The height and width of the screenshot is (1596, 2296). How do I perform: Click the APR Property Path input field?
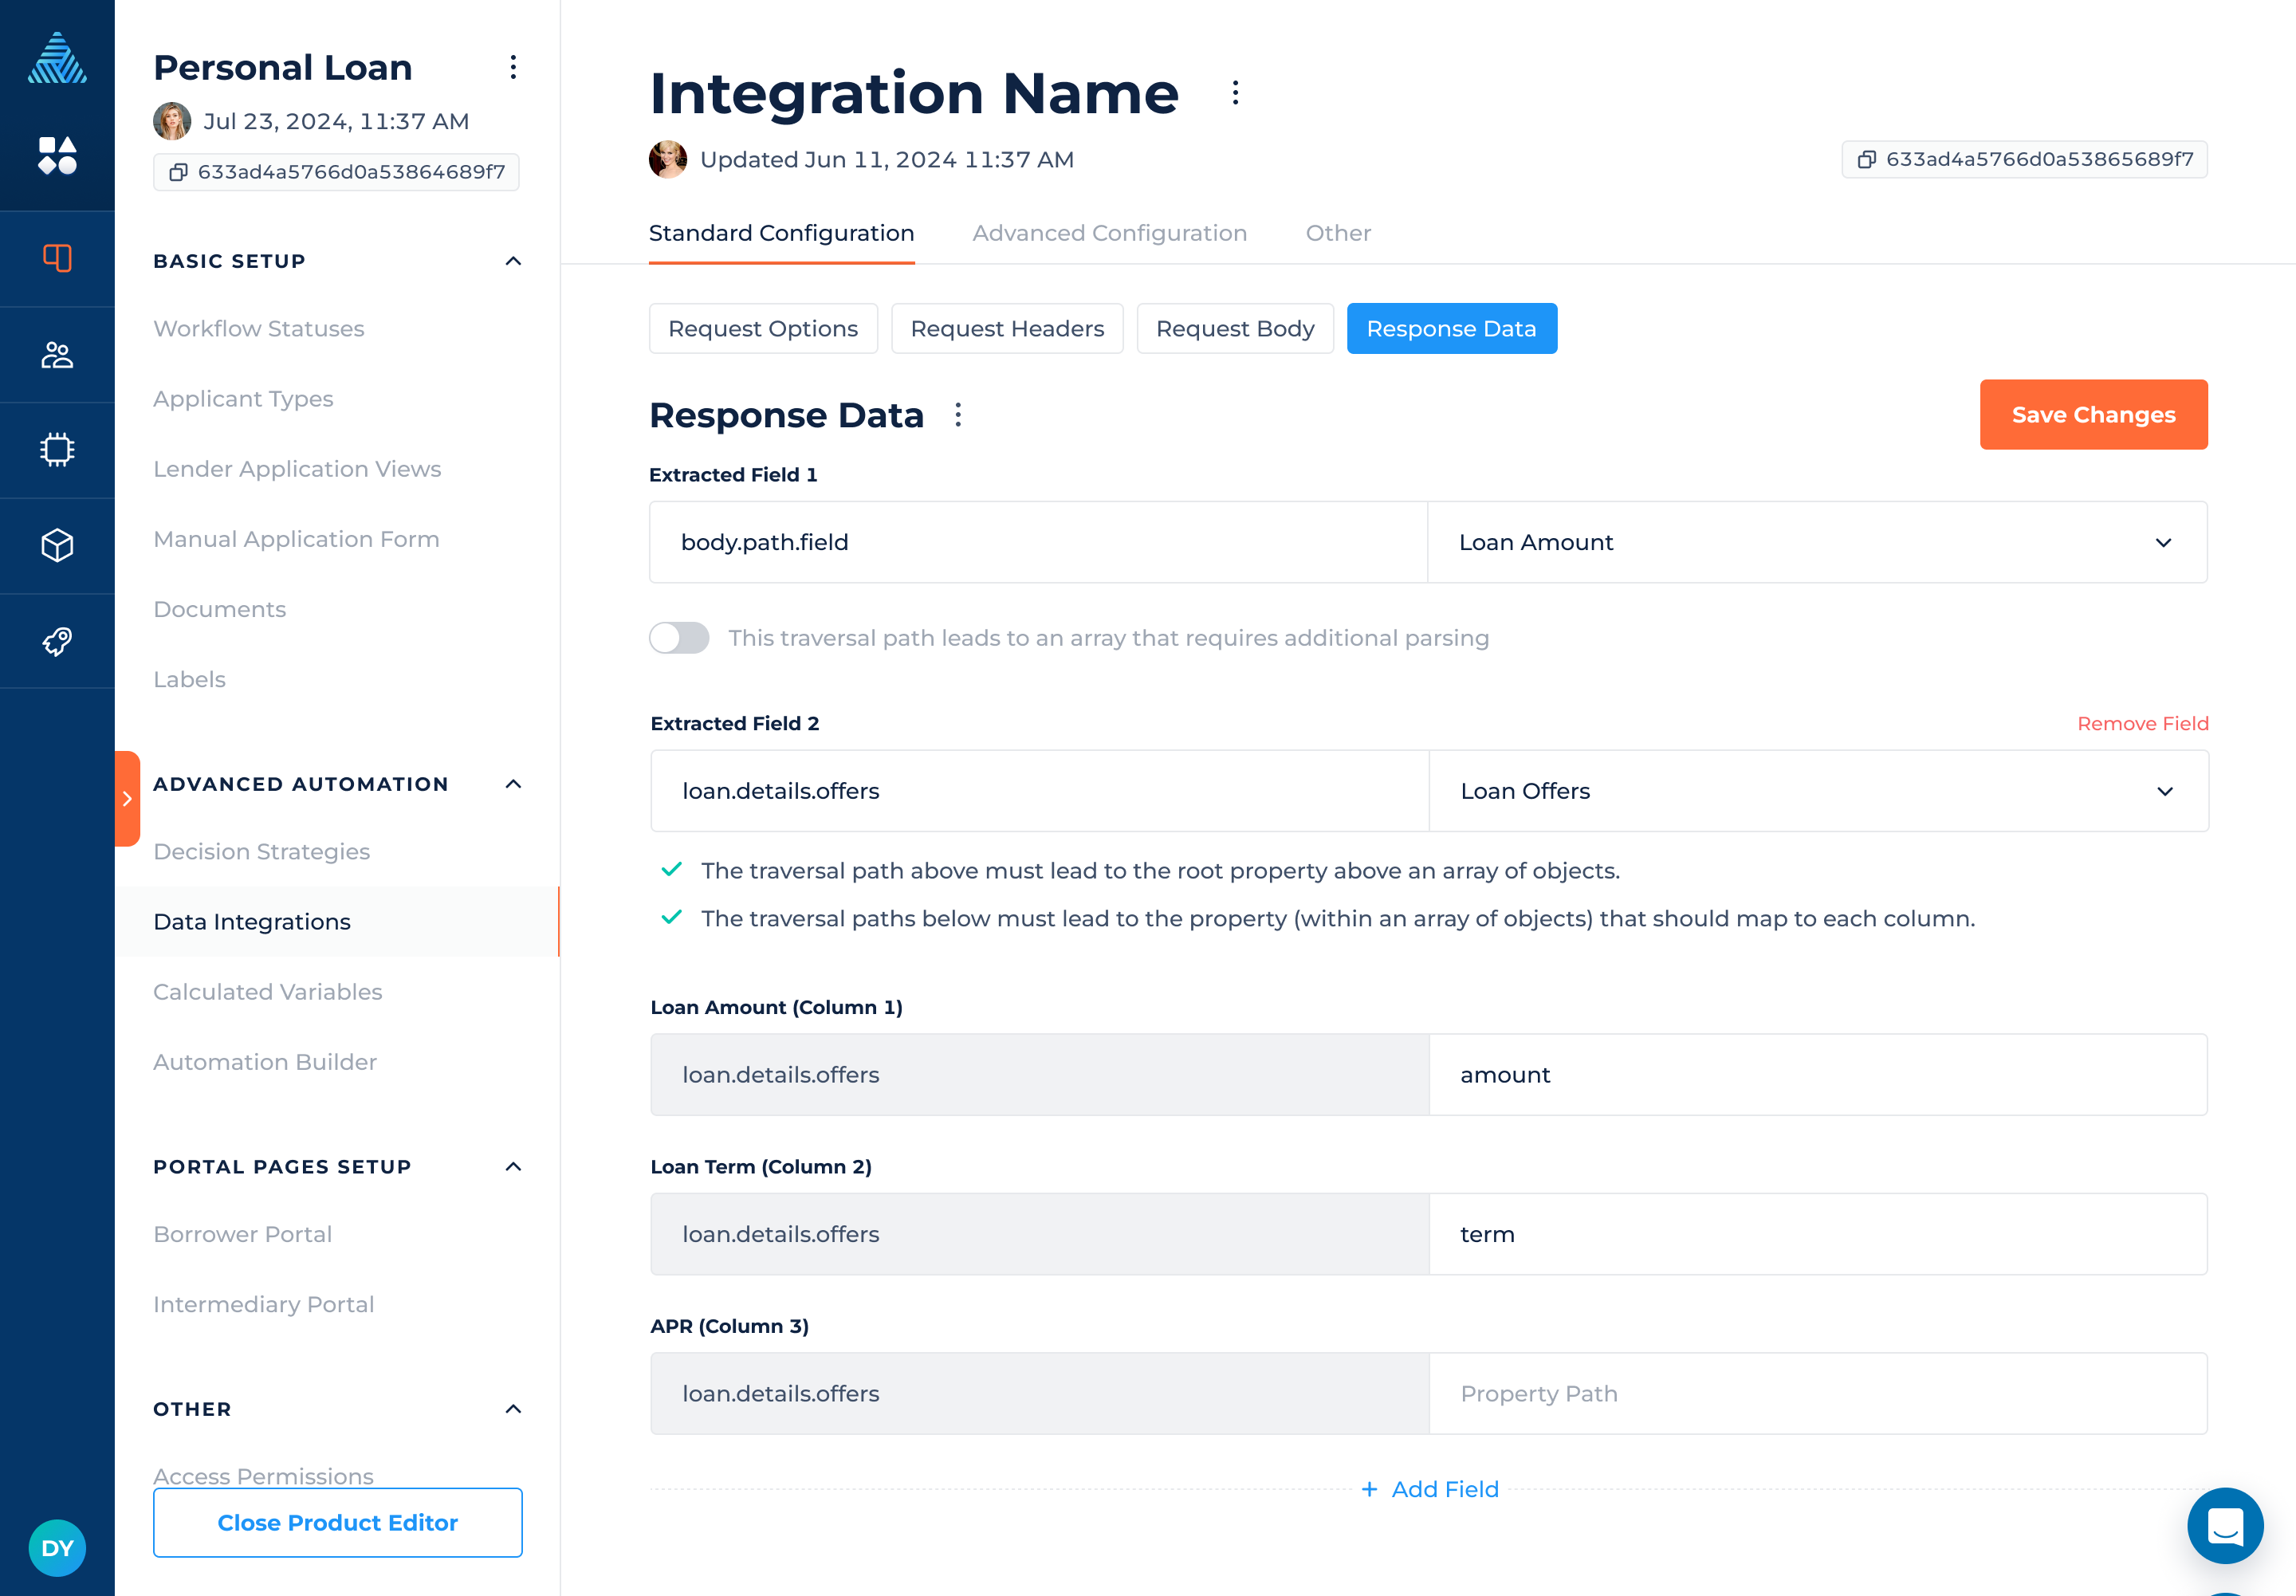[1816, 1393]
